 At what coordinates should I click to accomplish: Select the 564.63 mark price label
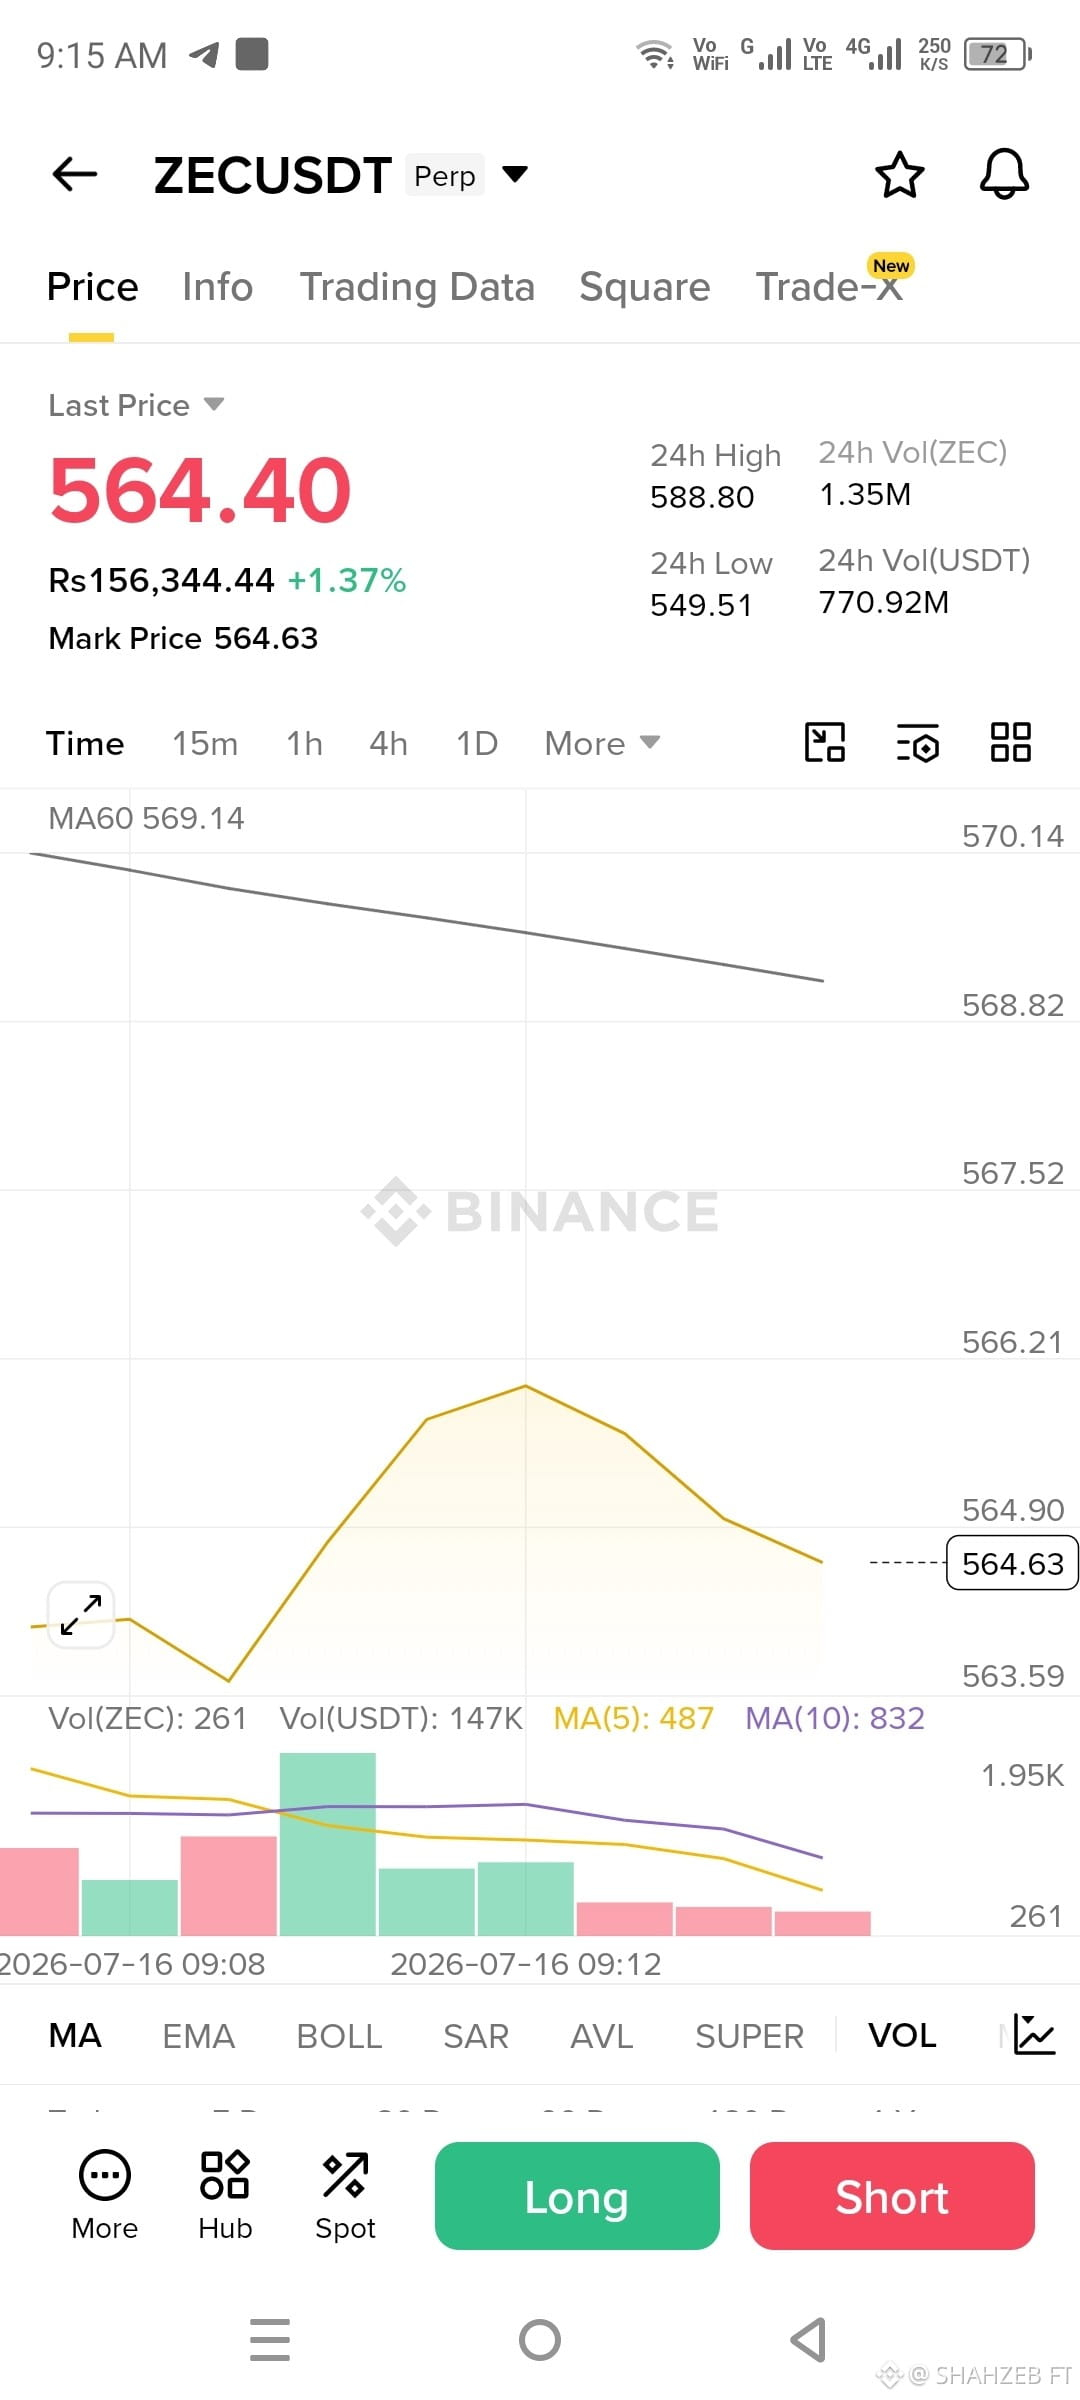pyautogui.click(x=1012, y=1563)
